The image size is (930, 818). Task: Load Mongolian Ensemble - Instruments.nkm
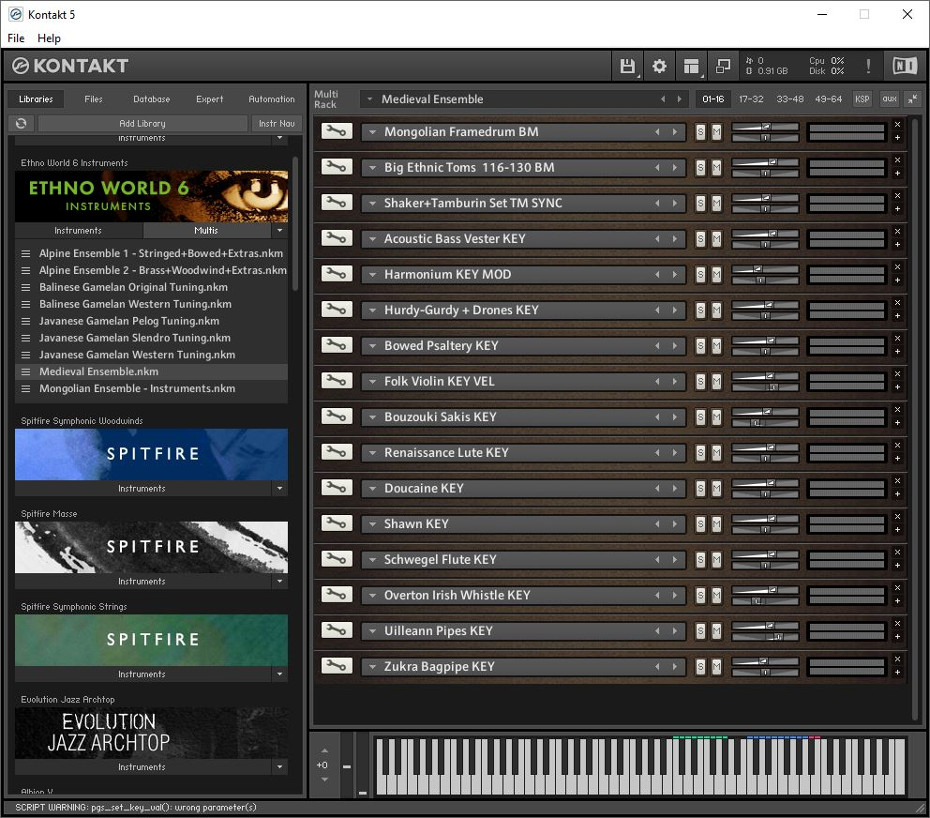click(x=151, y=389)
